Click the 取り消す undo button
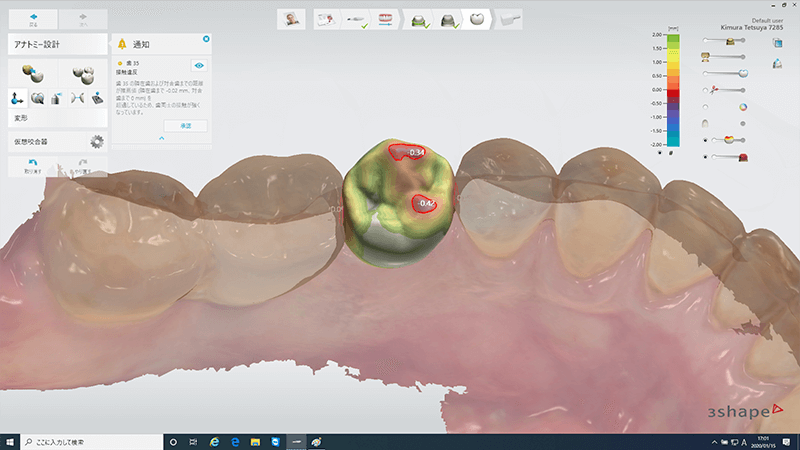 (32, 166)
